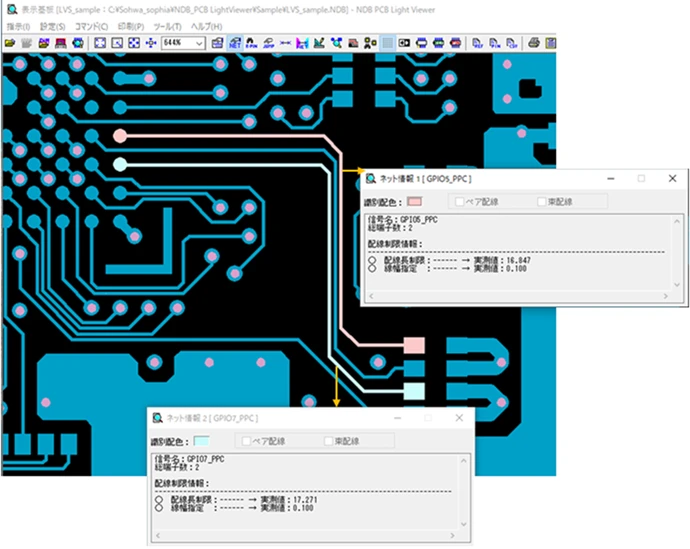
Task: Click the first zoom icon left of the pan tool
Action: coord(99,43)
